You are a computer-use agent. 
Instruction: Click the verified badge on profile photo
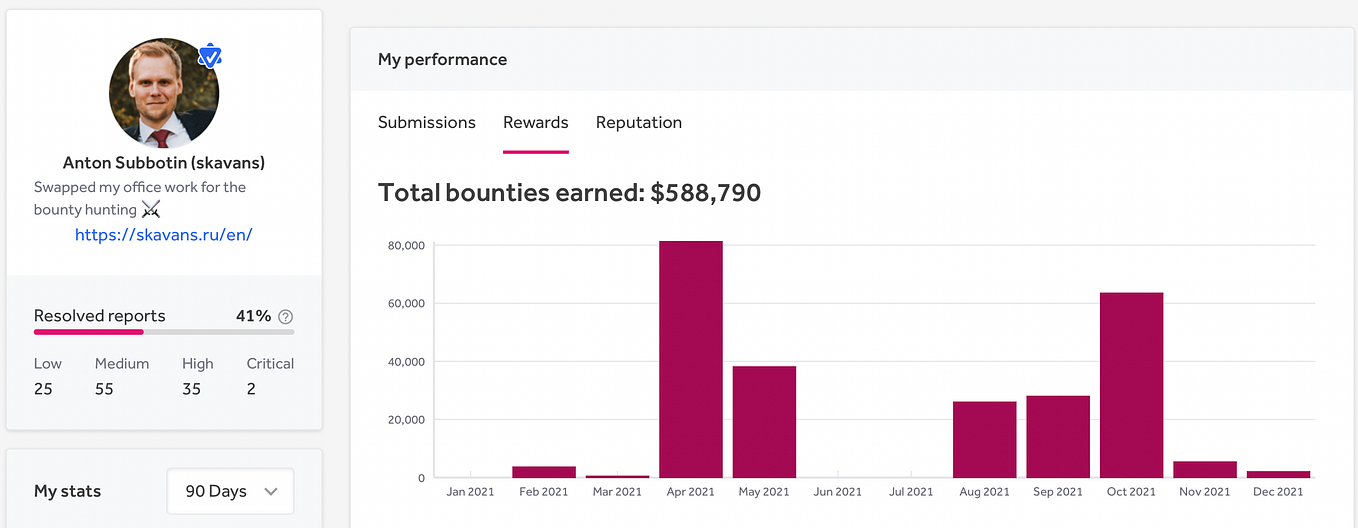pyautogui.click(x=209, y=56)
